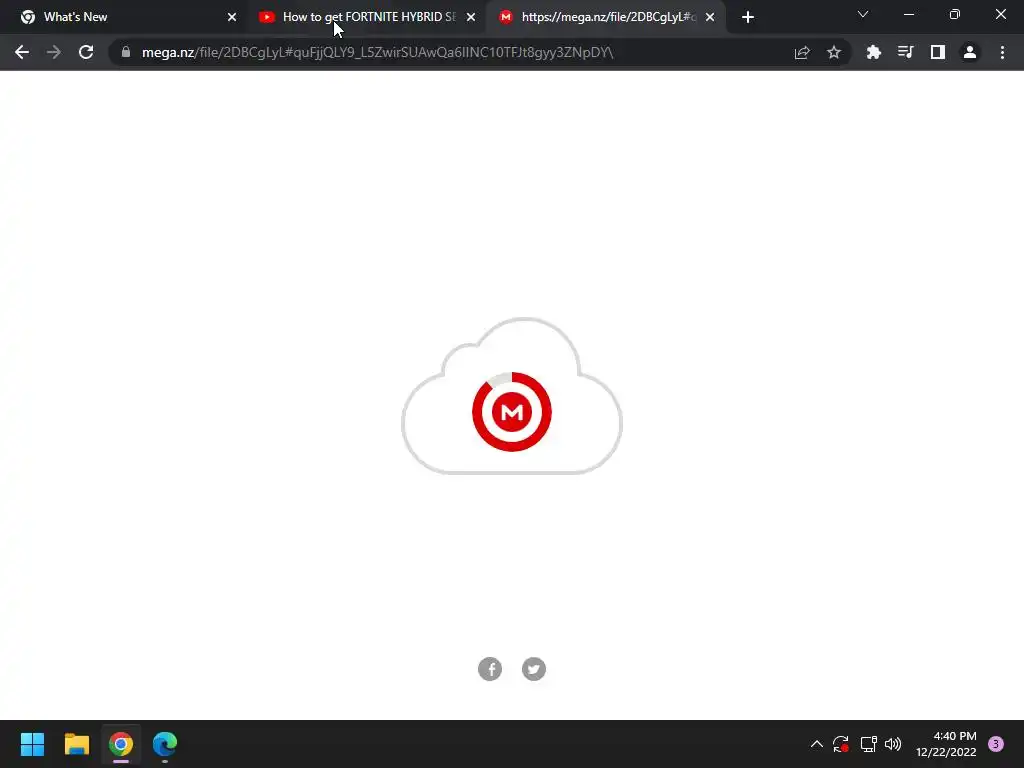Restore down the Chrome window
Viewport: 1024px width, 768px height.
955,14
